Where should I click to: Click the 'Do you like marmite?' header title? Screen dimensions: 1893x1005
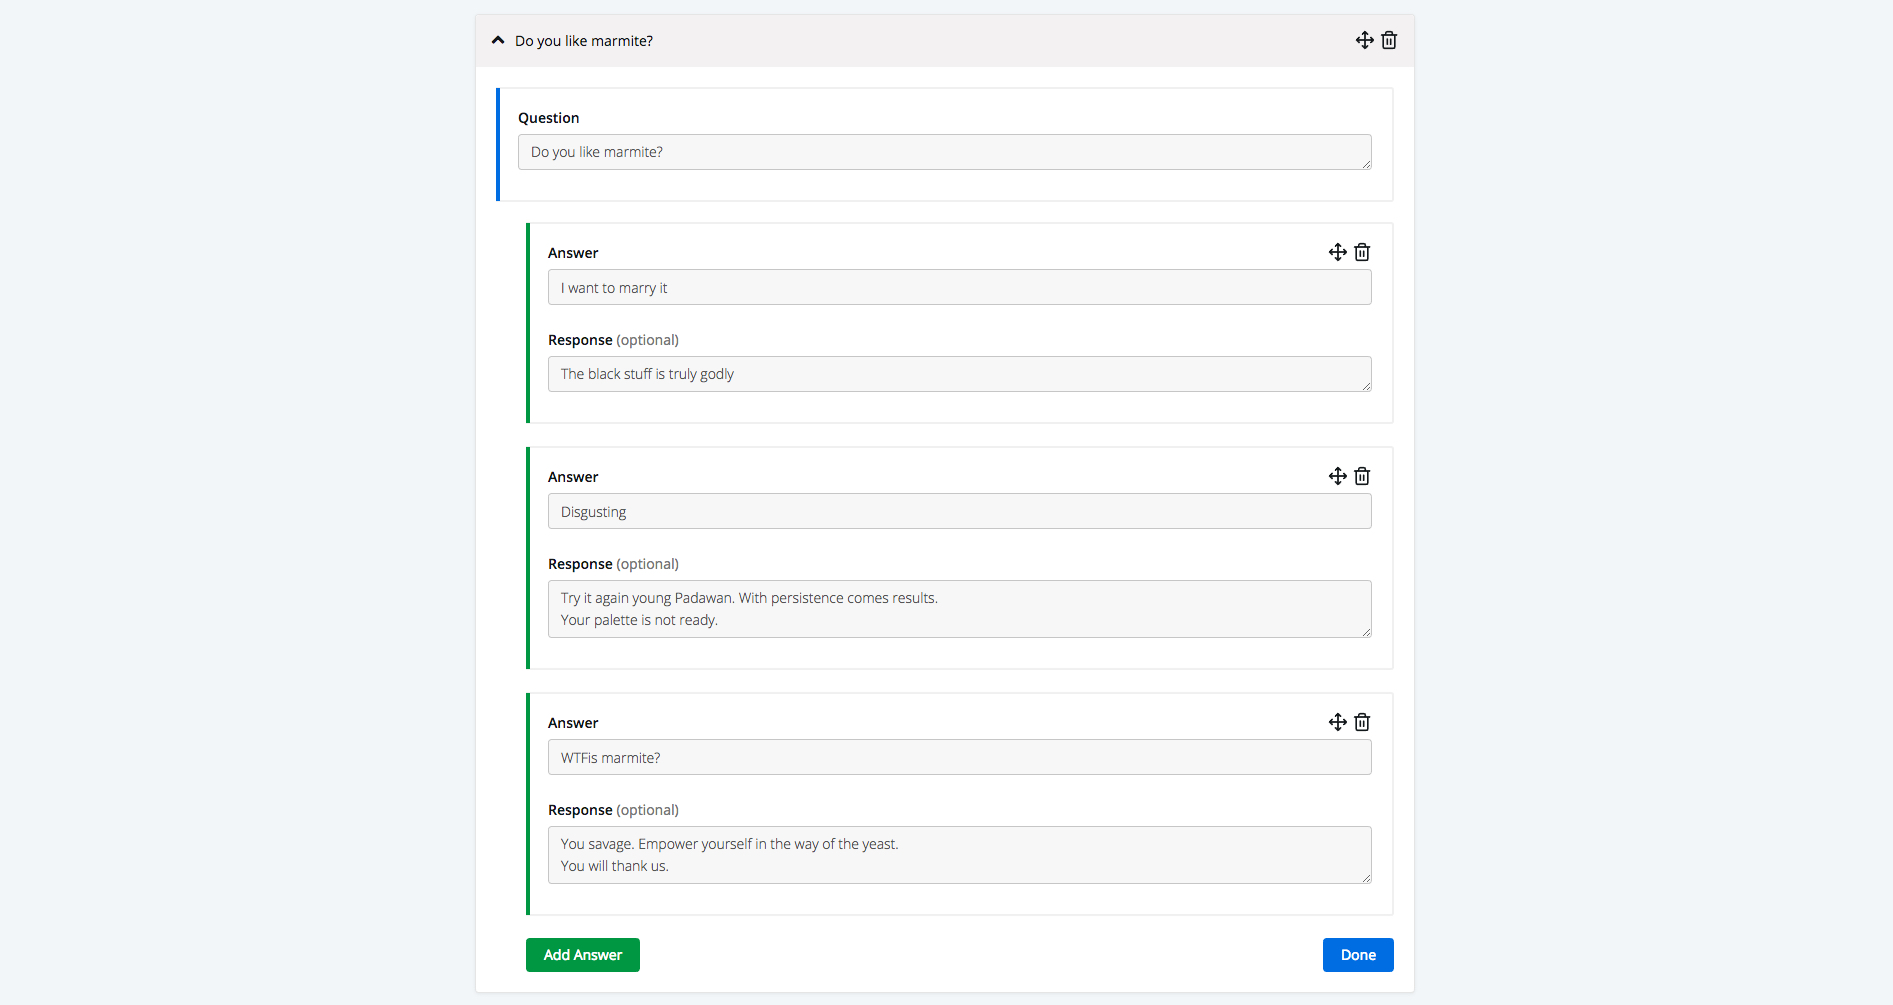[x=584, y=41]
